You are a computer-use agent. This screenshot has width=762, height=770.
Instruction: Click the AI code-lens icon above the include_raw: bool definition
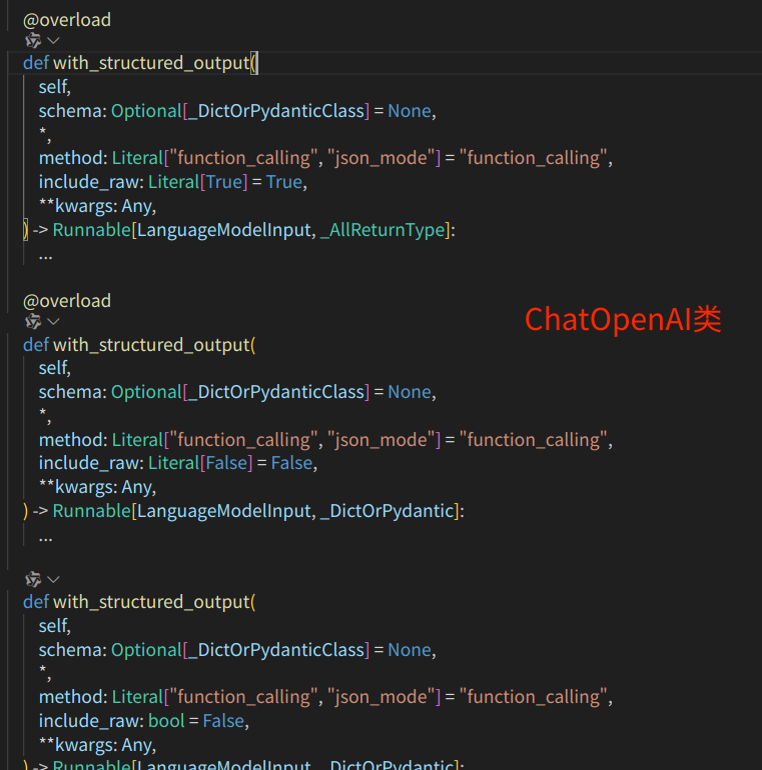tap(33, 579)
